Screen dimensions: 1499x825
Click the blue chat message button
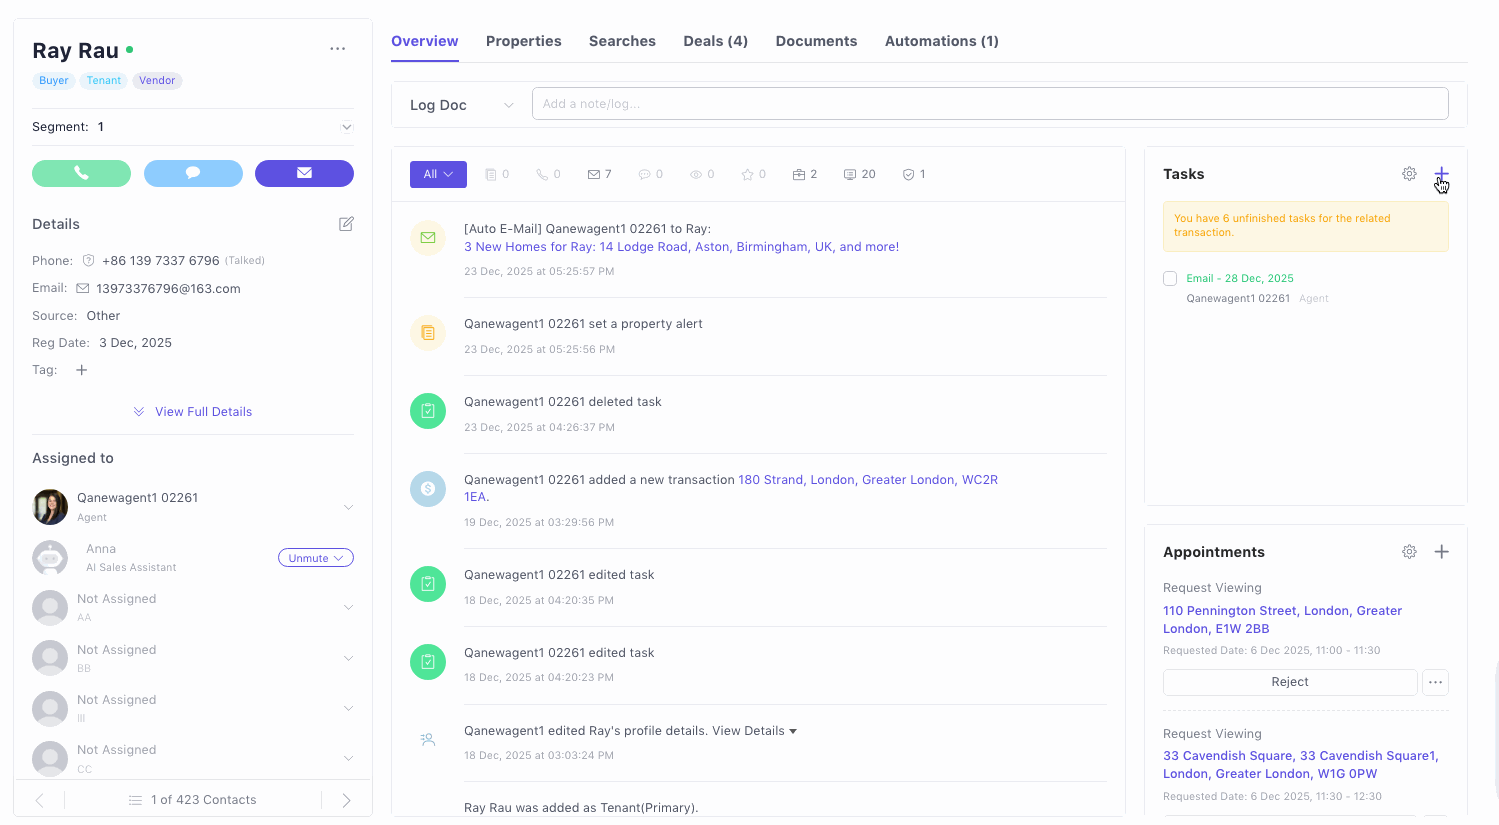(x=193, y=173)
